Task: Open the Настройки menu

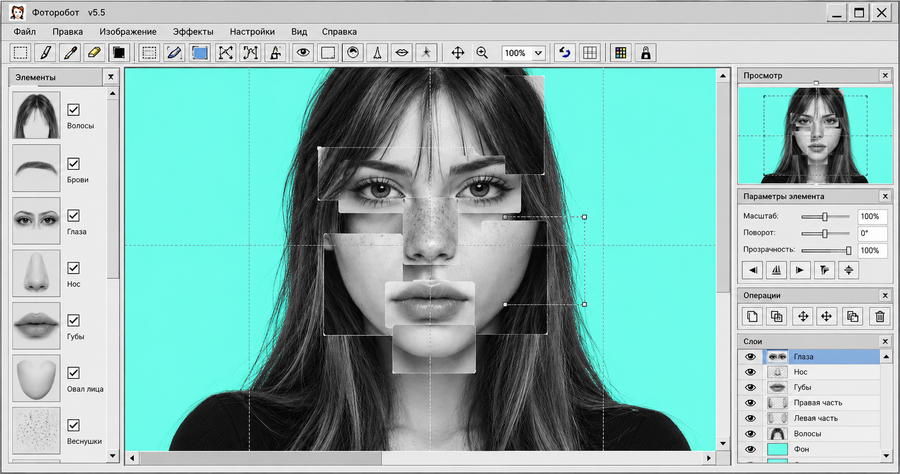Action: 252,32
